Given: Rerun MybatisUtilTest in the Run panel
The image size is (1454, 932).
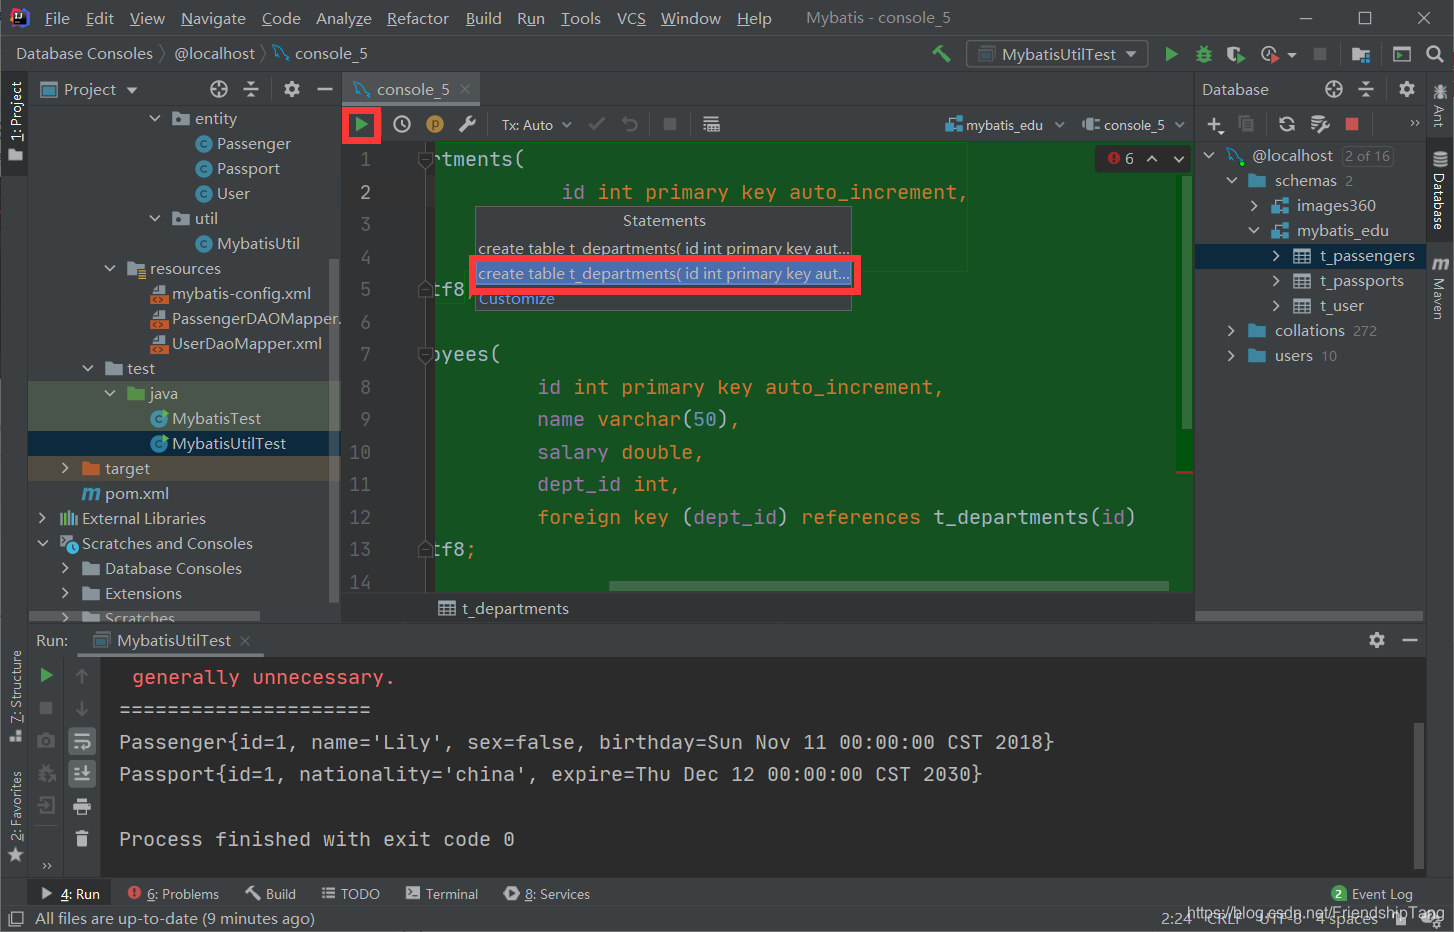Looking at the screenshot, I should point(46,675).
